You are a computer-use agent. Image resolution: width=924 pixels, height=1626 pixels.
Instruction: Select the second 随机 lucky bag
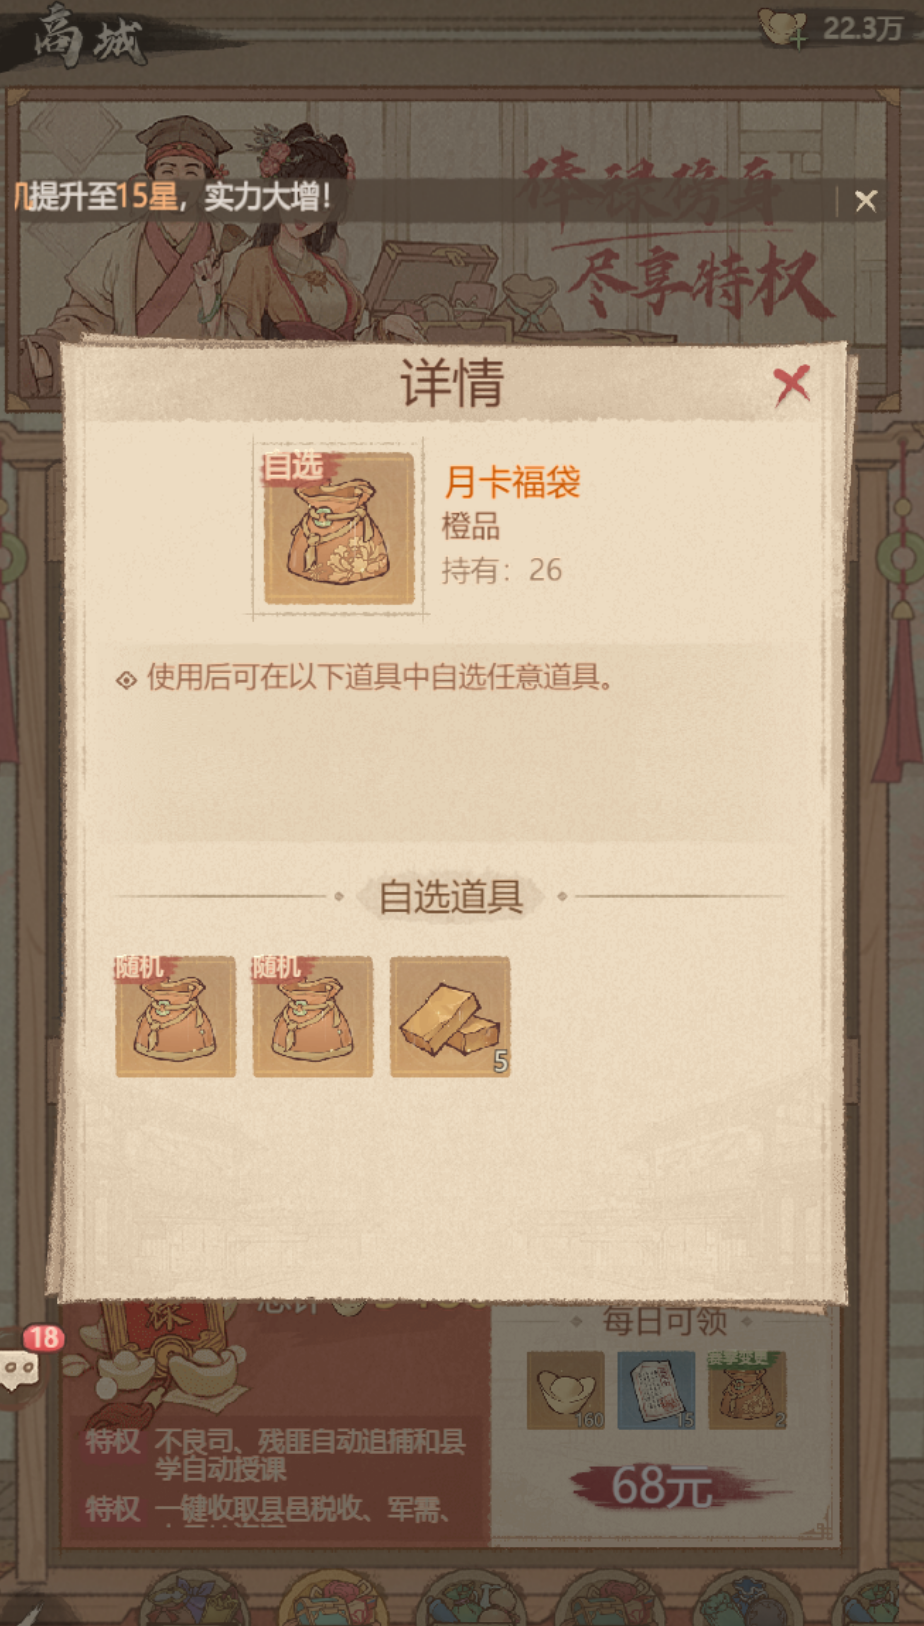coord(313,1016)
